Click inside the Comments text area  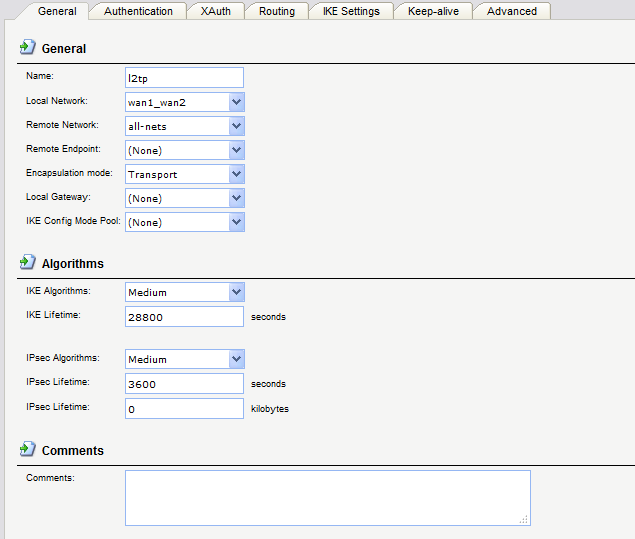point(327,497)
